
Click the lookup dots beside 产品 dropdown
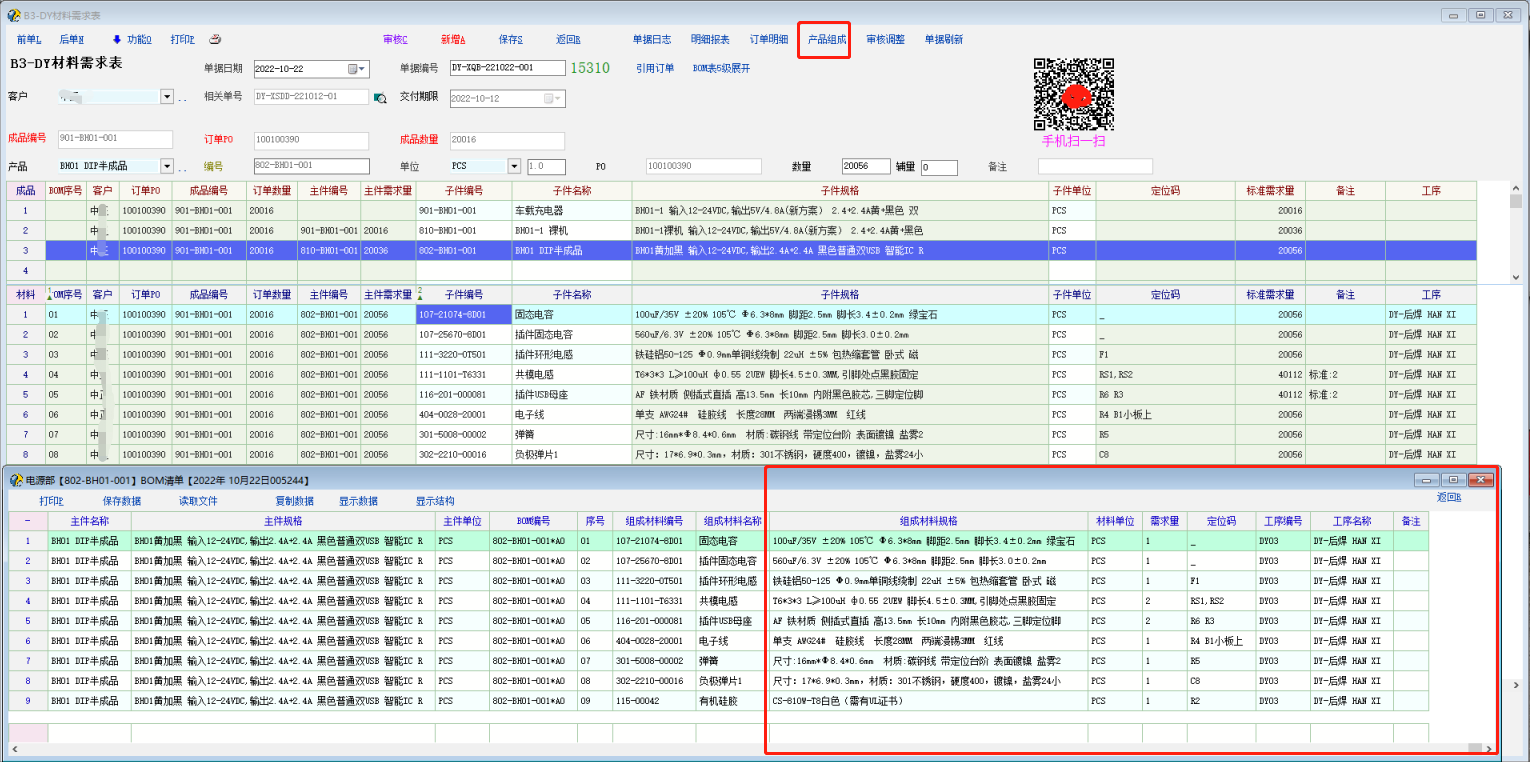183,167
